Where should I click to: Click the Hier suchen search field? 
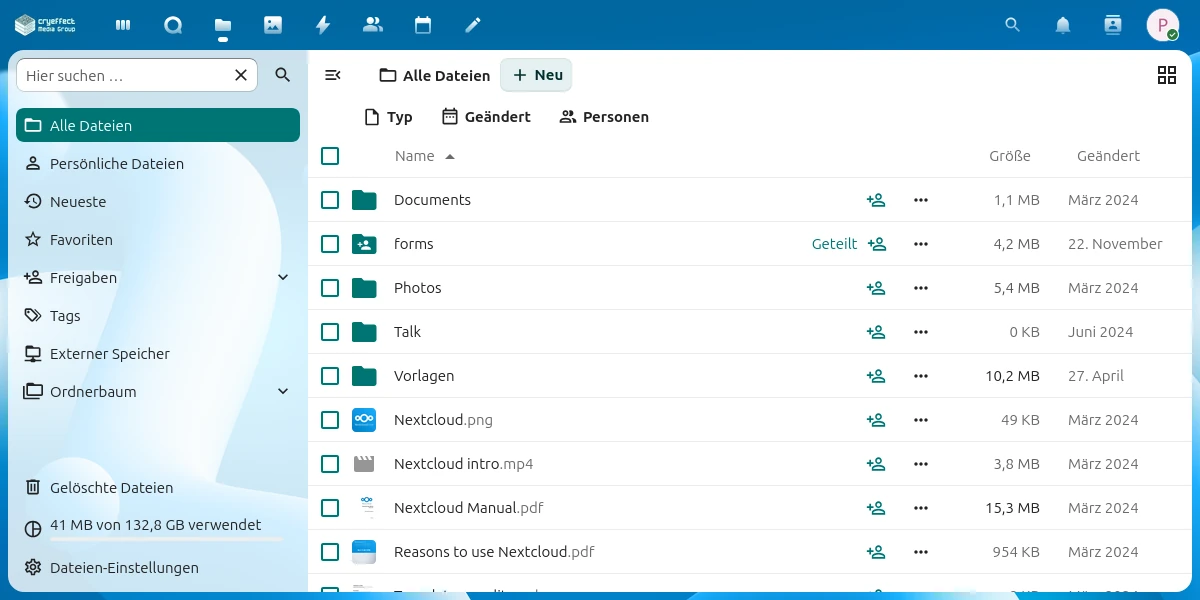[x=125, y=75]
